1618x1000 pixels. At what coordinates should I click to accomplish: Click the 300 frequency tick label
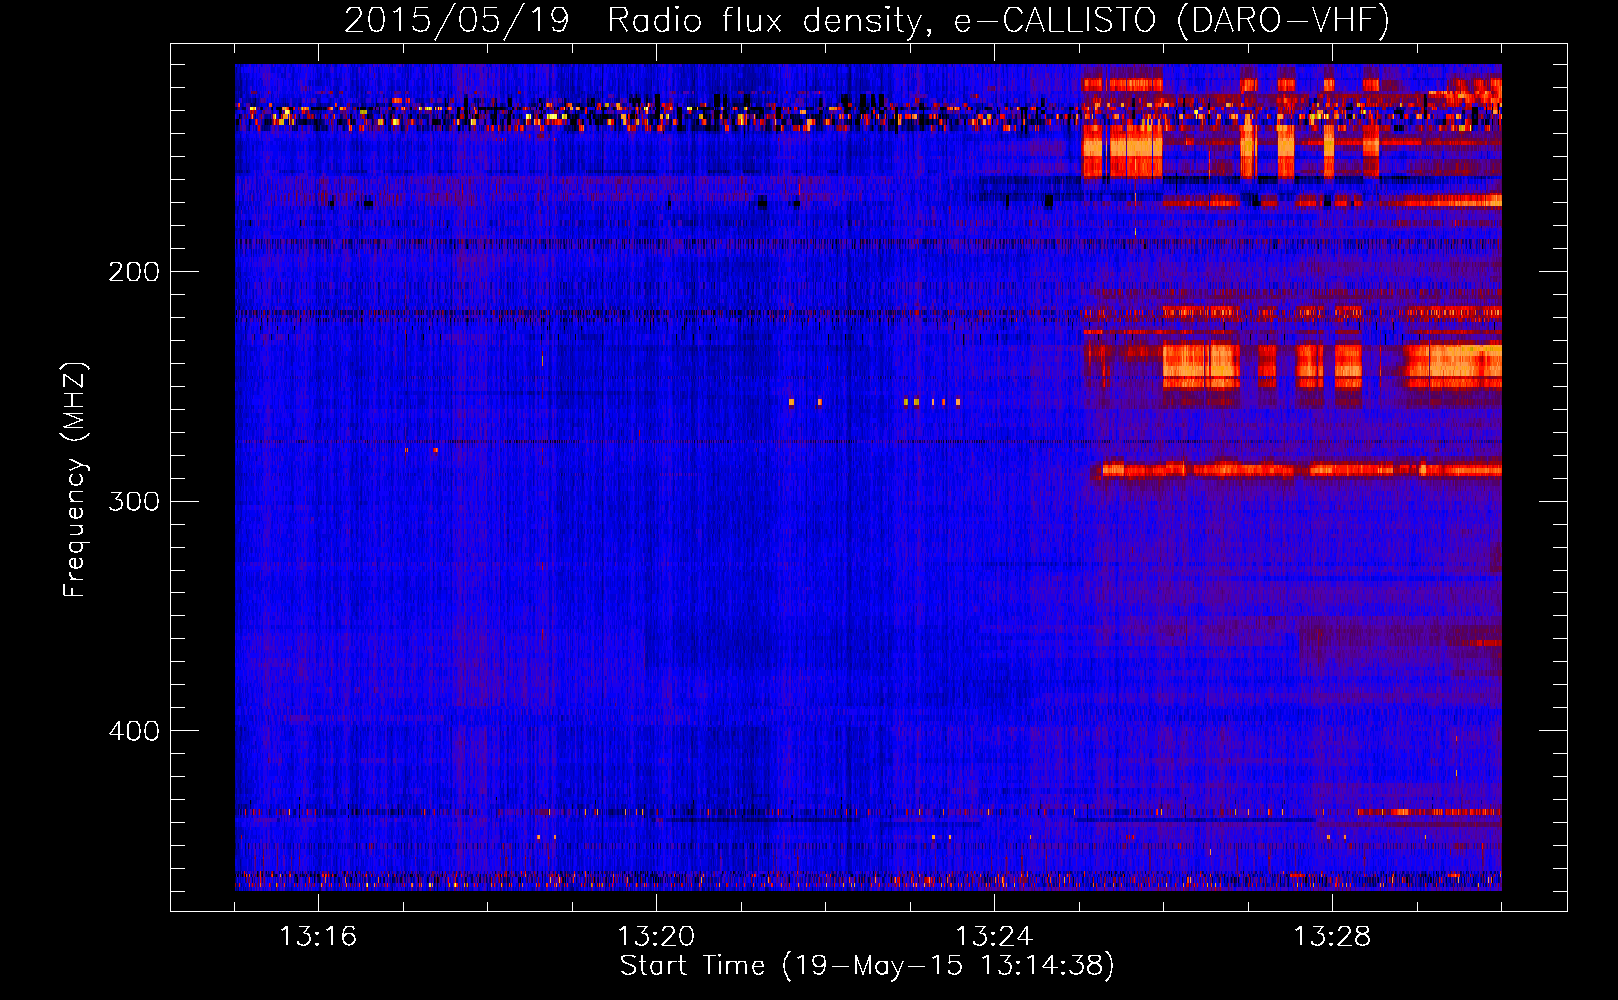coord(134,501)
